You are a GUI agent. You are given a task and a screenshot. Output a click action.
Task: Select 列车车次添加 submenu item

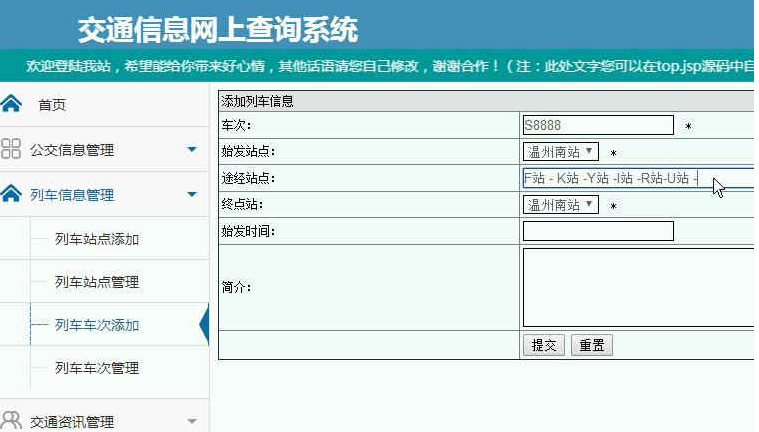pos(97,324)
